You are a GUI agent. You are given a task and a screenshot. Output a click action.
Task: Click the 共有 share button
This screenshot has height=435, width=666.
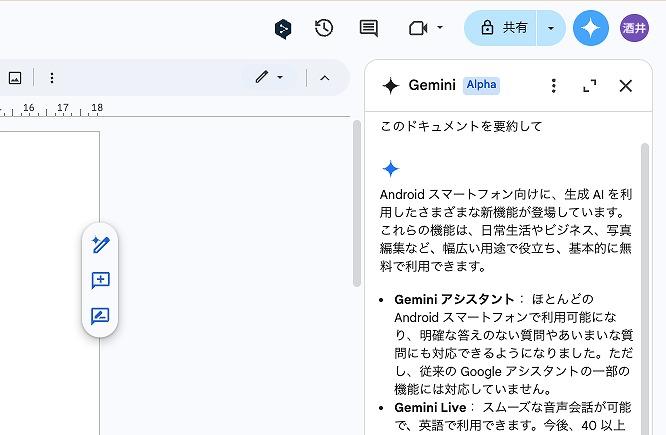coord(501,28)
